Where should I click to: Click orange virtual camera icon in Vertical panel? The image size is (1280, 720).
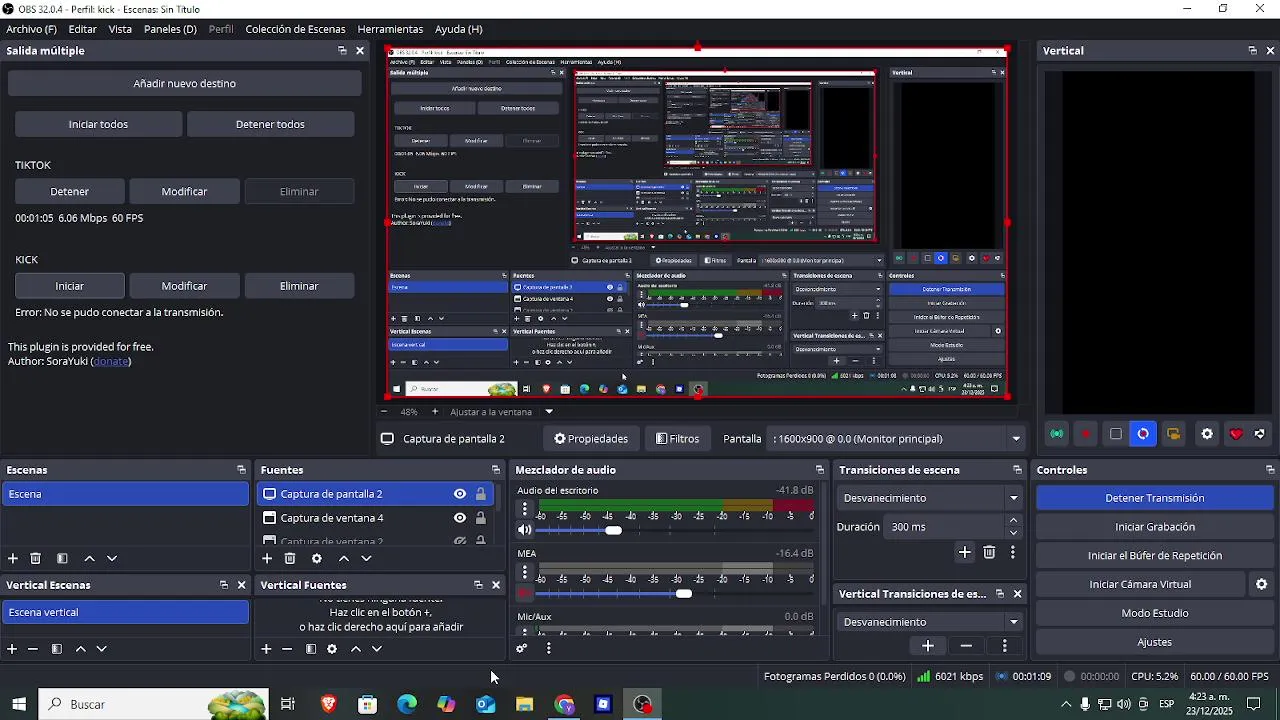point(1173,434)
